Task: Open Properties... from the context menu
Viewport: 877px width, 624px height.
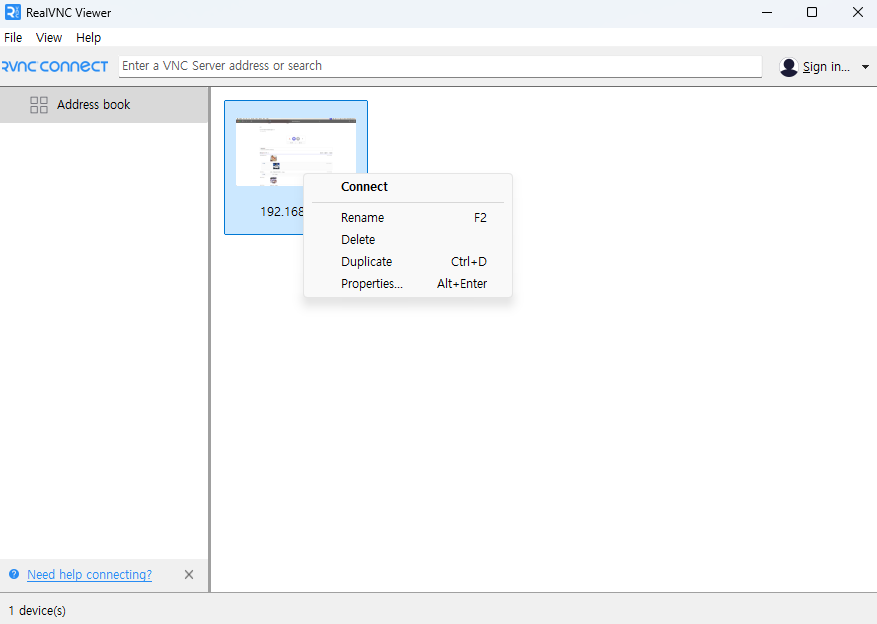Action: click(408, 283)
